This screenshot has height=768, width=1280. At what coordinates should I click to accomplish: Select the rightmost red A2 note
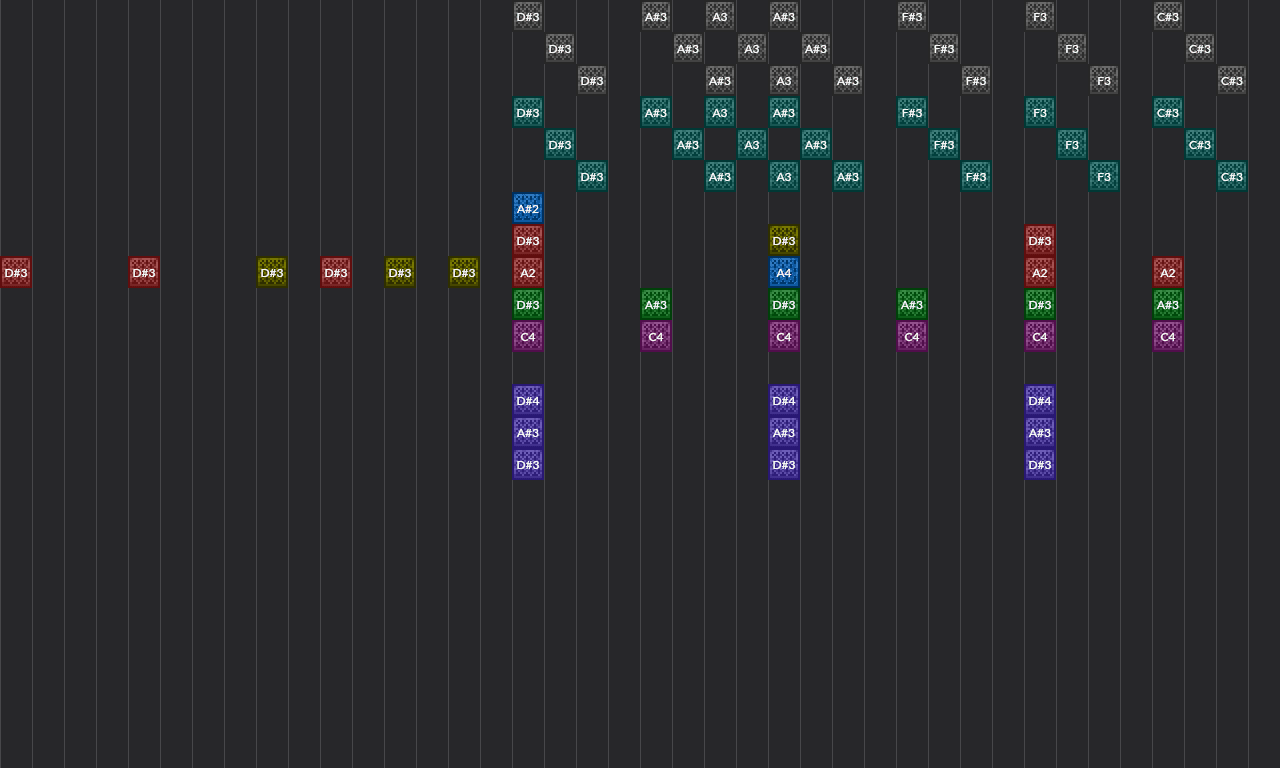point(1168,272)
